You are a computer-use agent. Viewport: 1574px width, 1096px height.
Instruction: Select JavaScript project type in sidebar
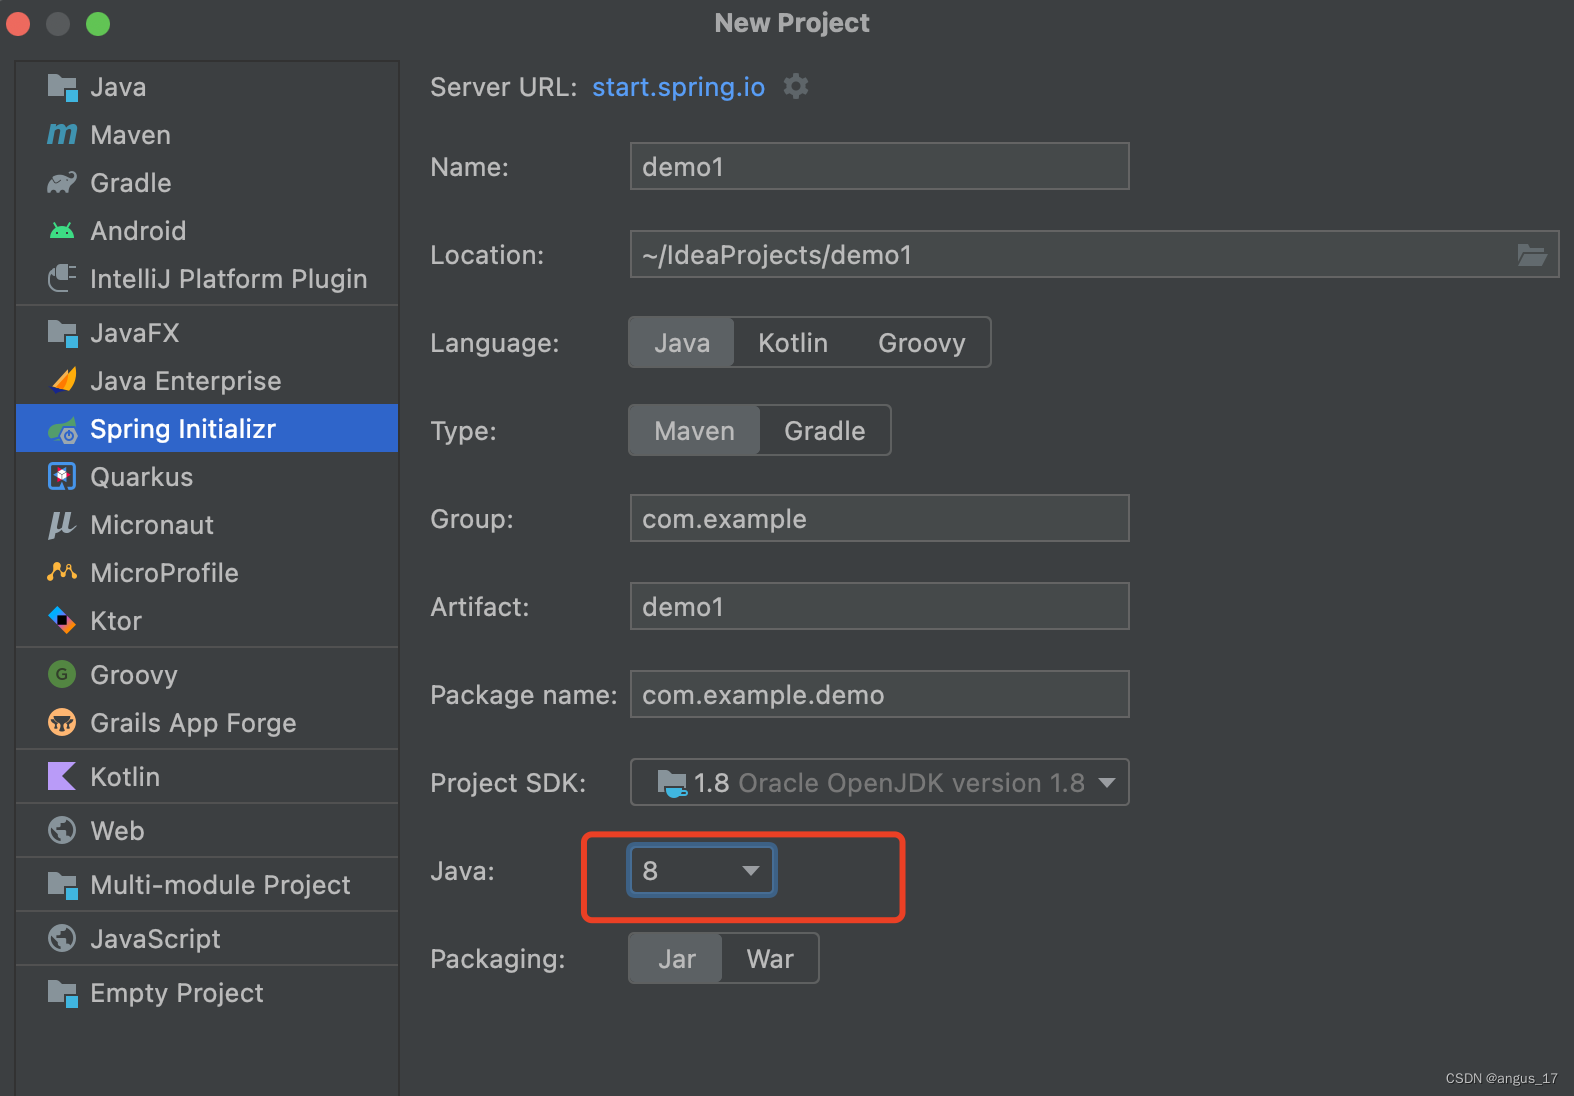pos(207,939)
